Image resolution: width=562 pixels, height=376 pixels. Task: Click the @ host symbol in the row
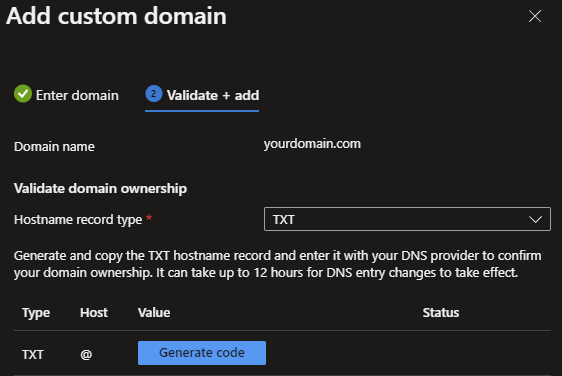86,354
